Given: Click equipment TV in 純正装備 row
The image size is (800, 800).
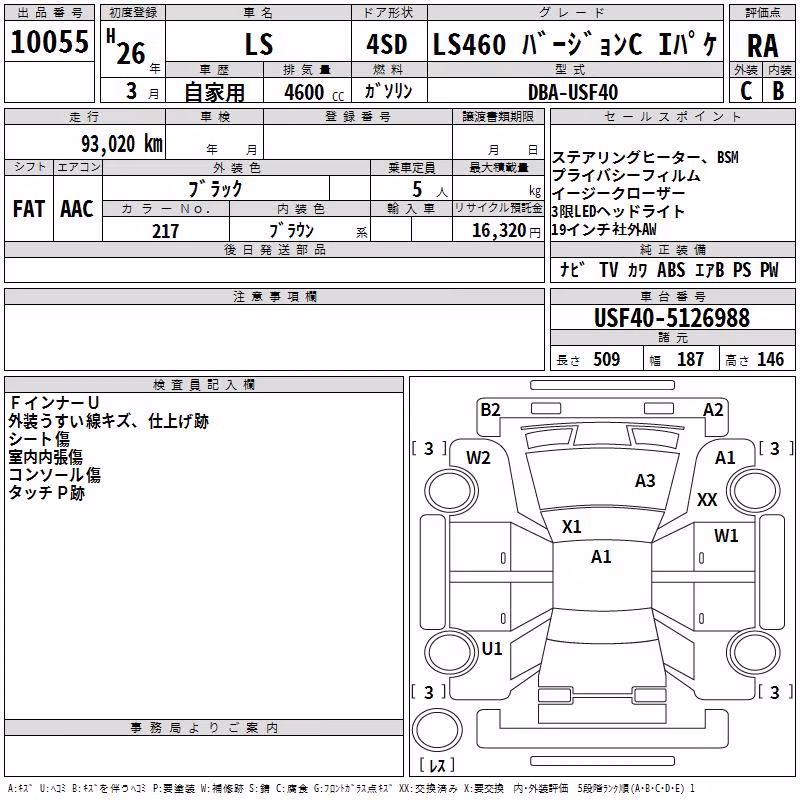Looking at the screenshot, I should (x=609, y=270).
